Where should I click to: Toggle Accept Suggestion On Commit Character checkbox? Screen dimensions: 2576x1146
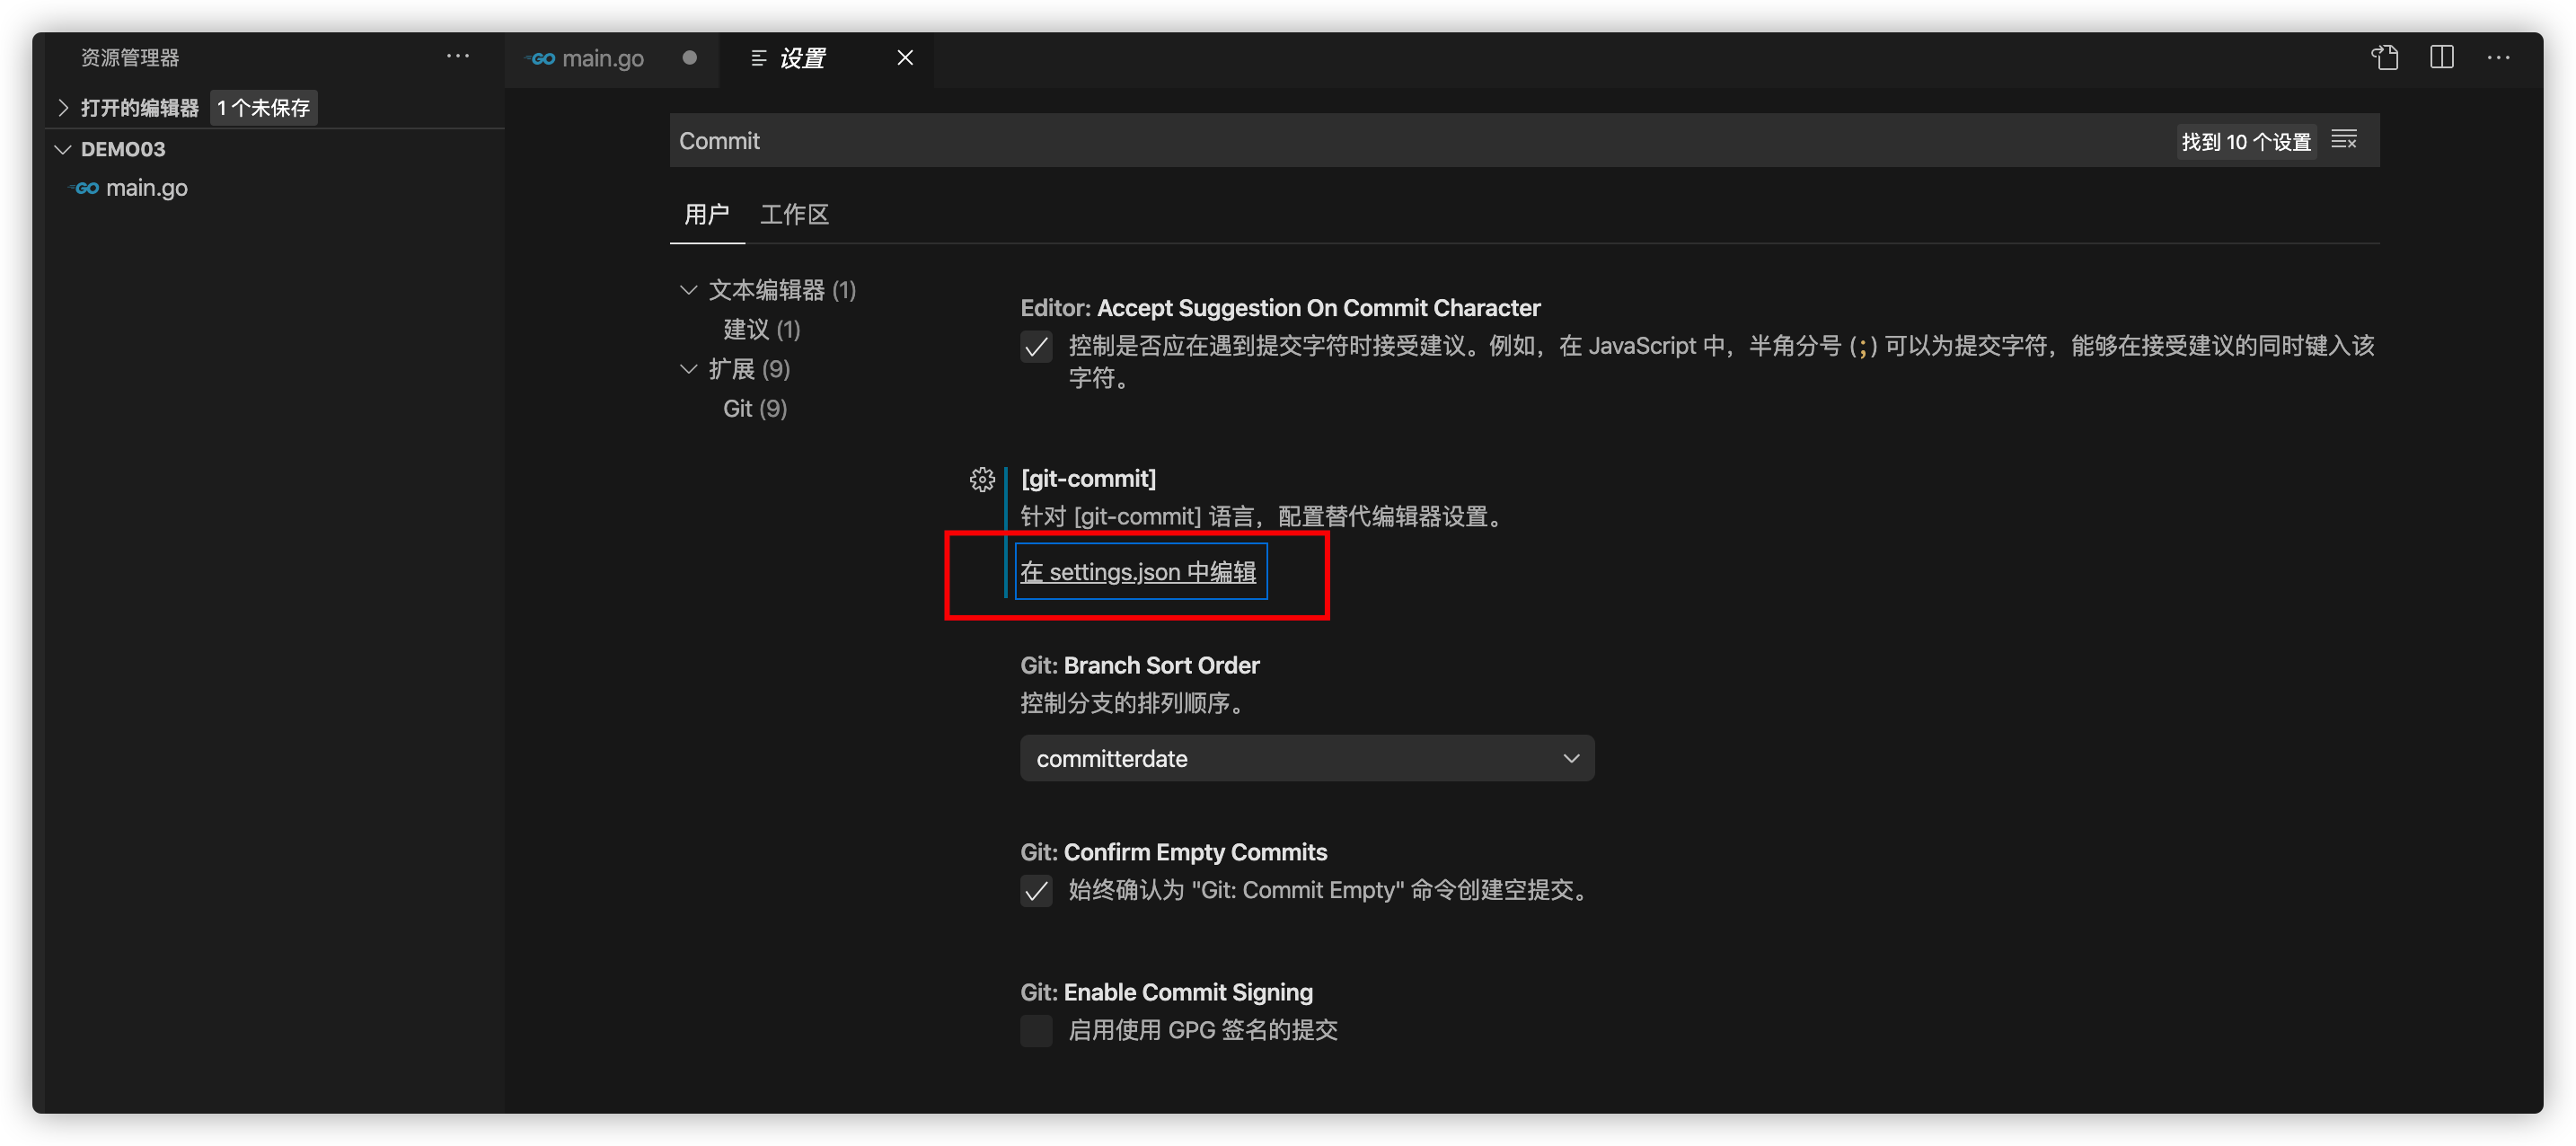point(1036,347)
